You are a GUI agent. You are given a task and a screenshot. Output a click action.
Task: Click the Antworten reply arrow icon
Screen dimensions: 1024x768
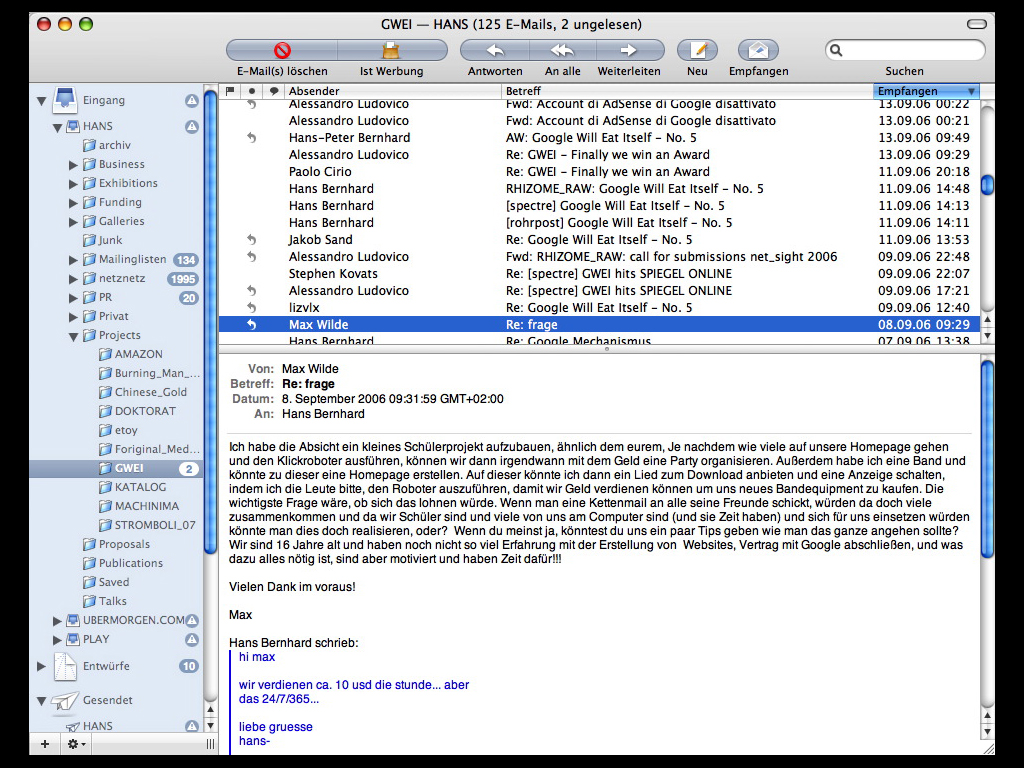point(494,50)
